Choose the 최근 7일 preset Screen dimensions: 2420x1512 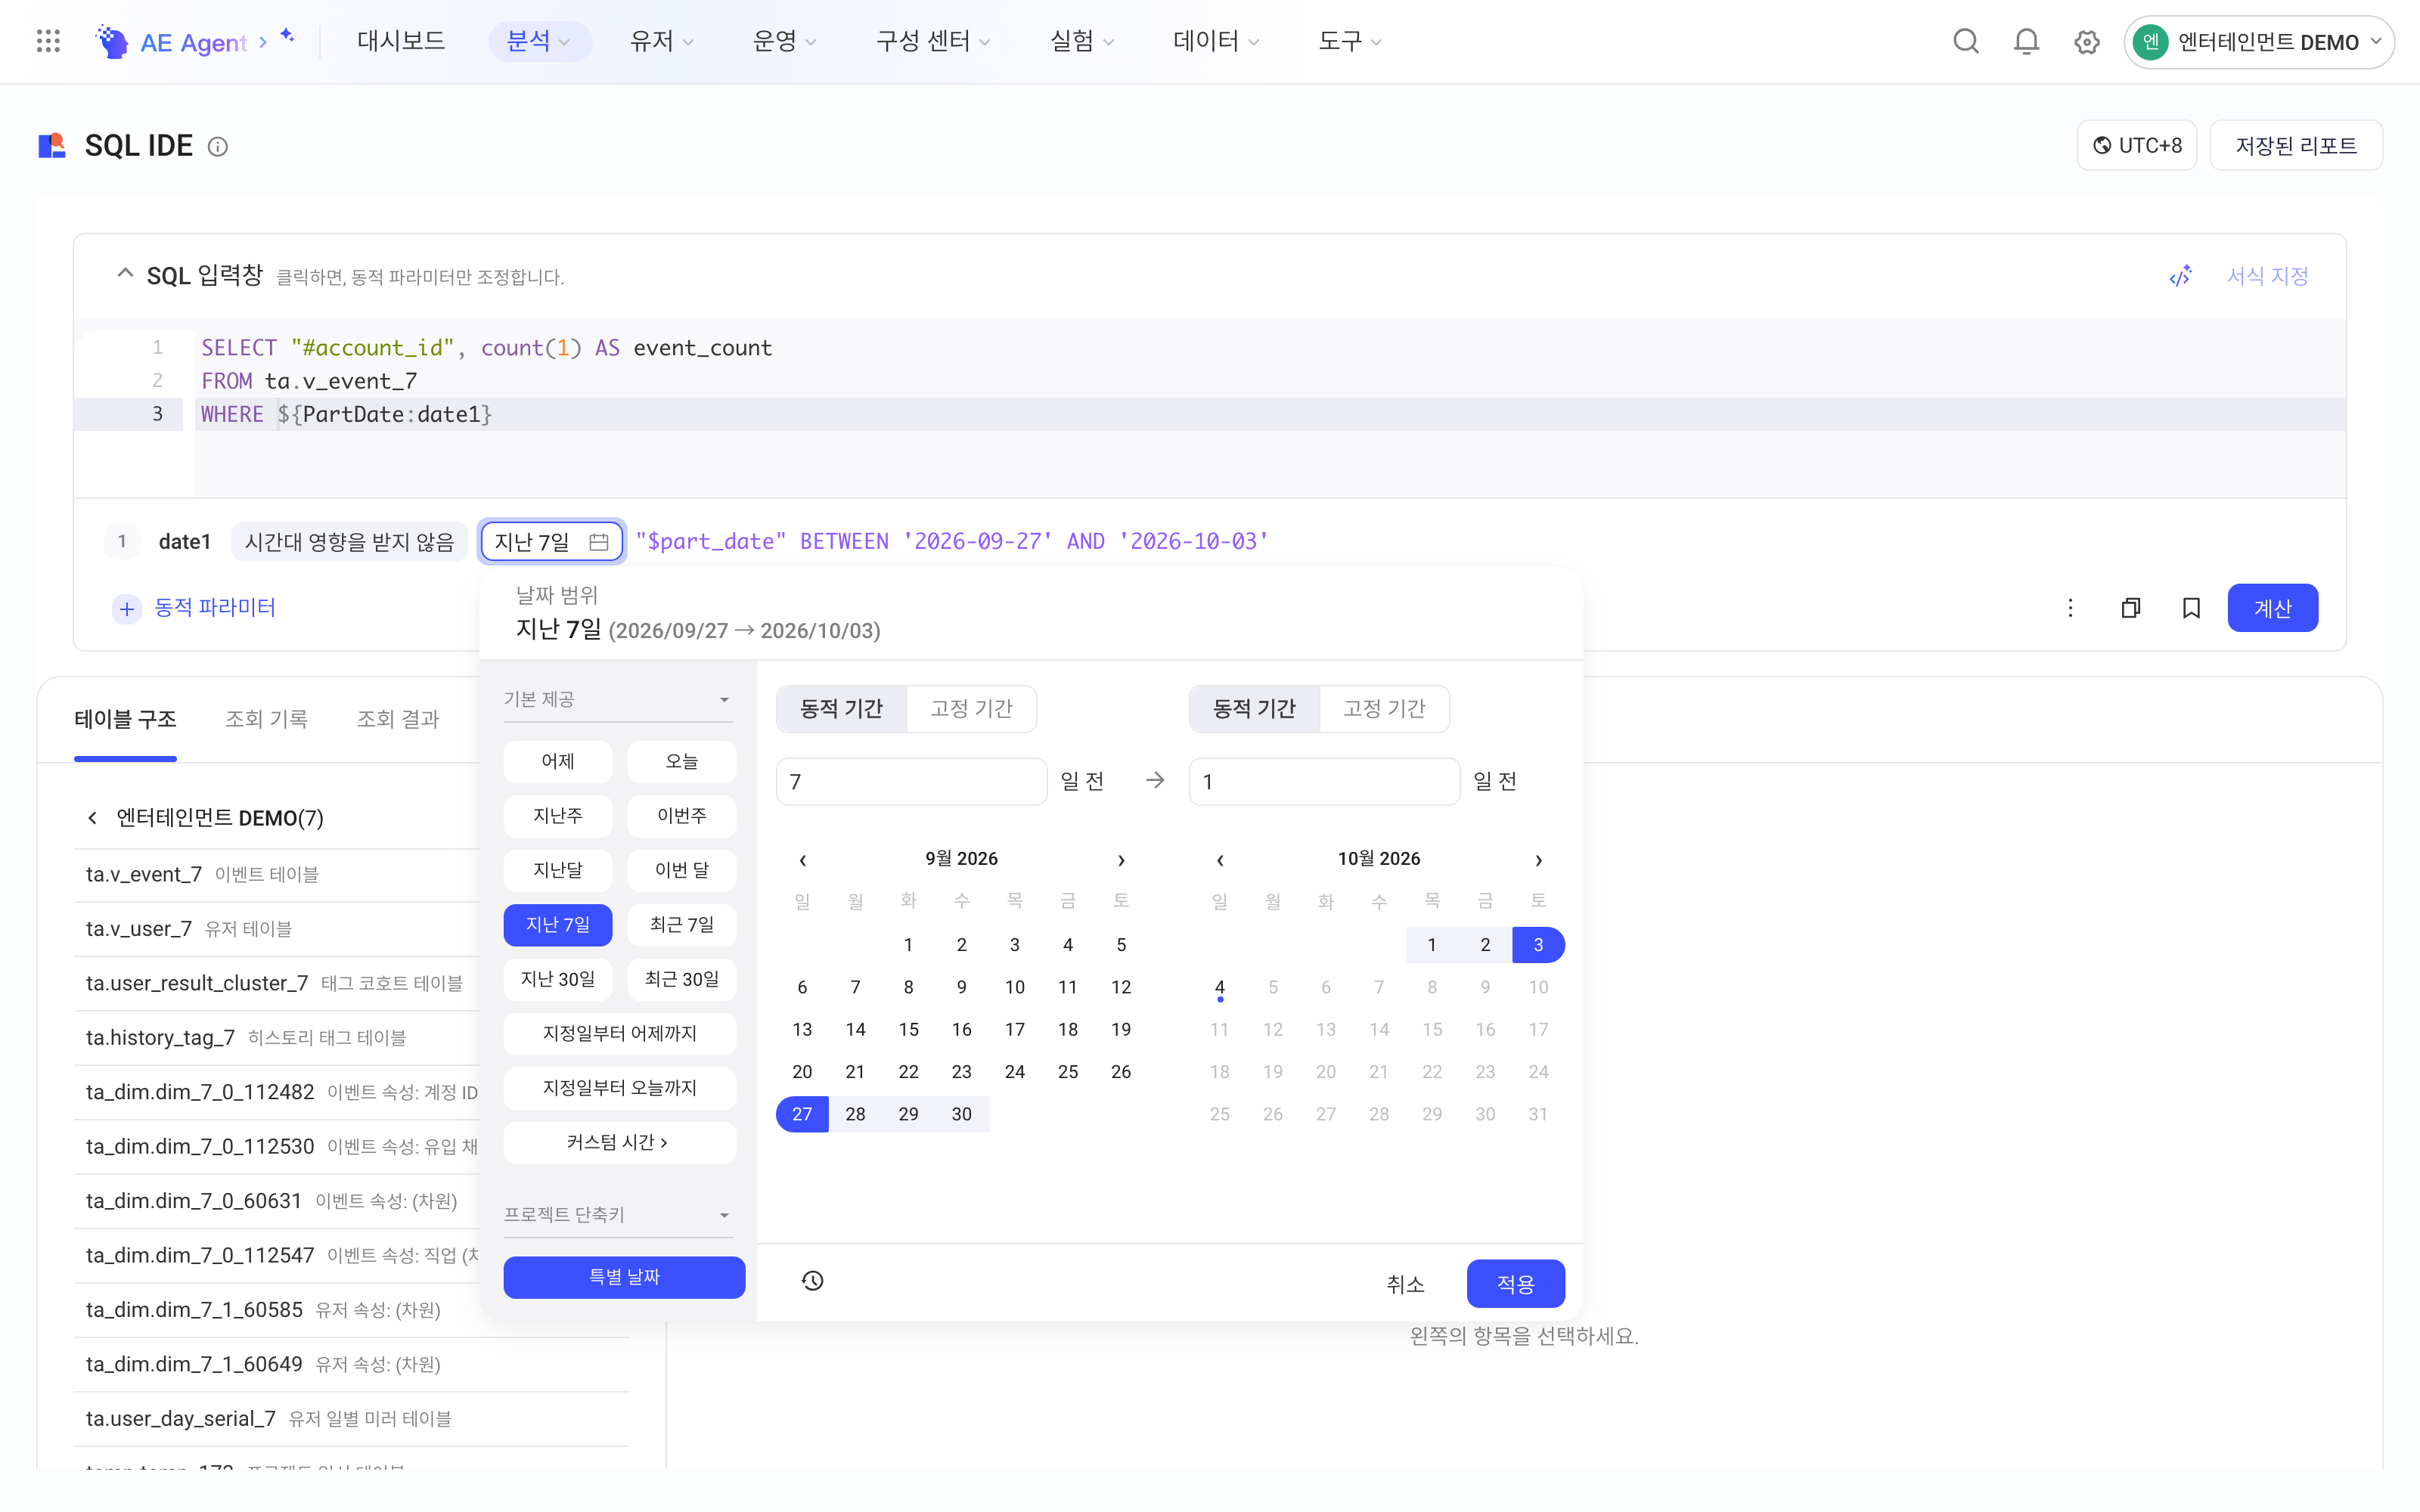coord(682,925)
